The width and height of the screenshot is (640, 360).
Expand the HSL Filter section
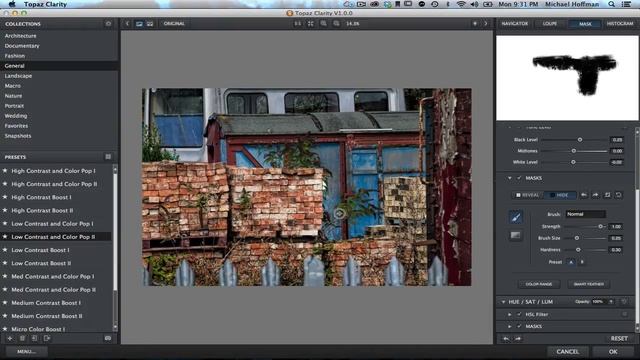tap(509, 314)
